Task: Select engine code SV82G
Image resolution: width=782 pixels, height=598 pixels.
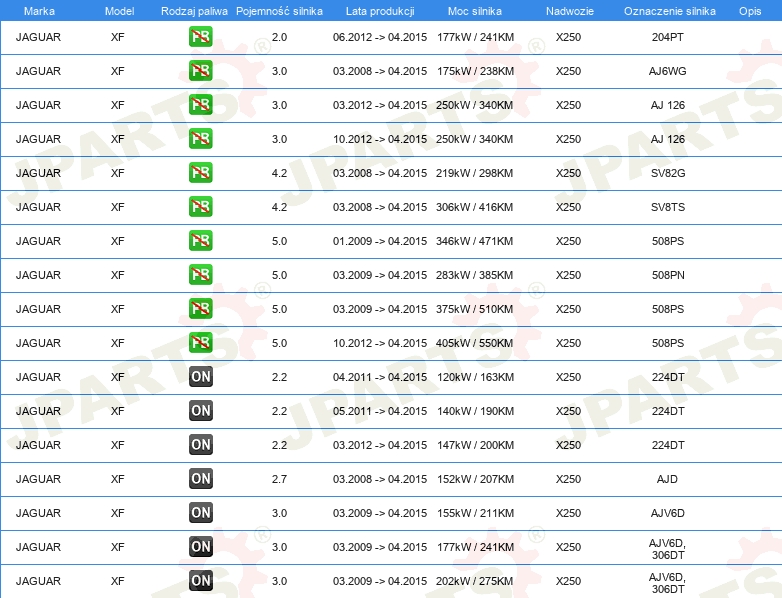Action: click(668, 173)
